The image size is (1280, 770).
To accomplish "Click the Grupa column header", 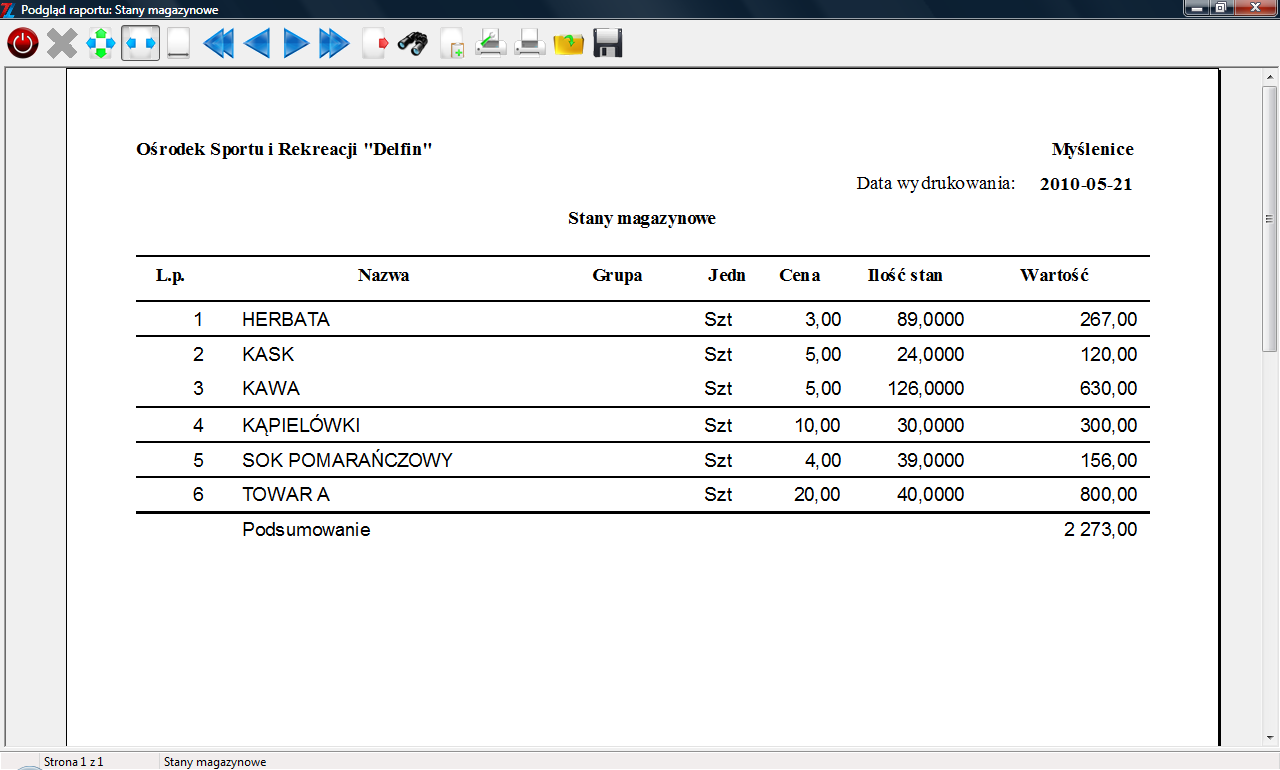I will tap(617, 276).
